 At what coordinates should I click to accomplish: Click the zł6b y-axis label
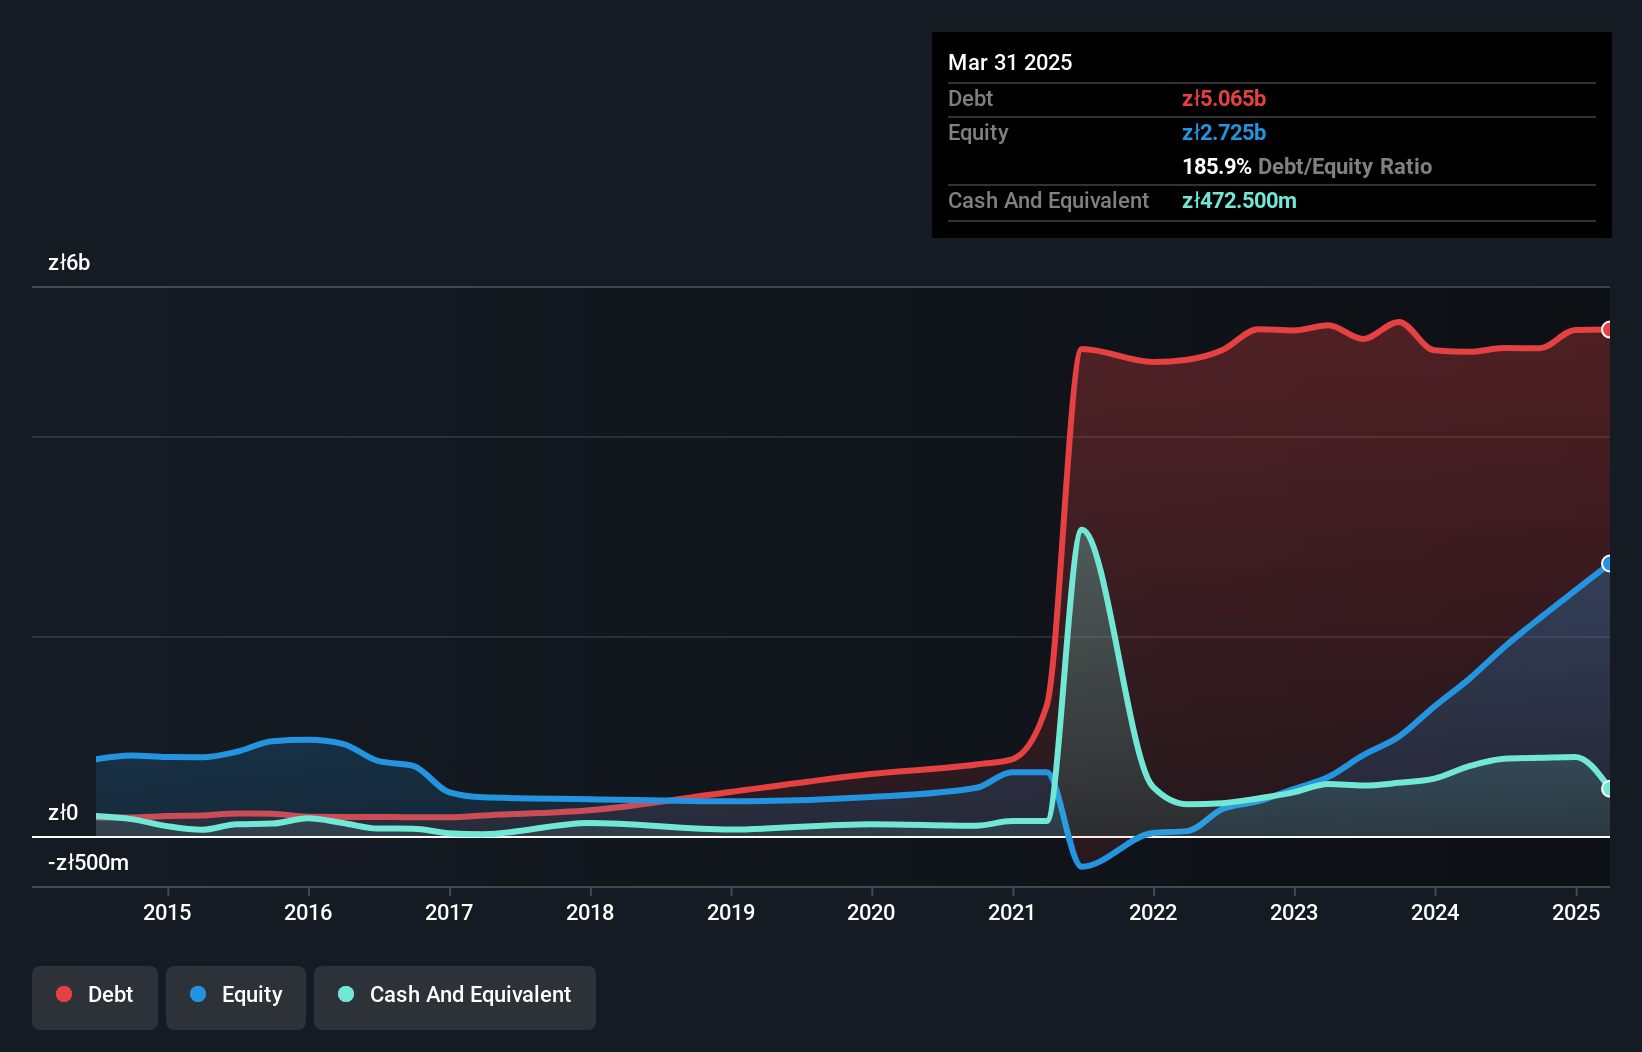(x=69, y=263)
